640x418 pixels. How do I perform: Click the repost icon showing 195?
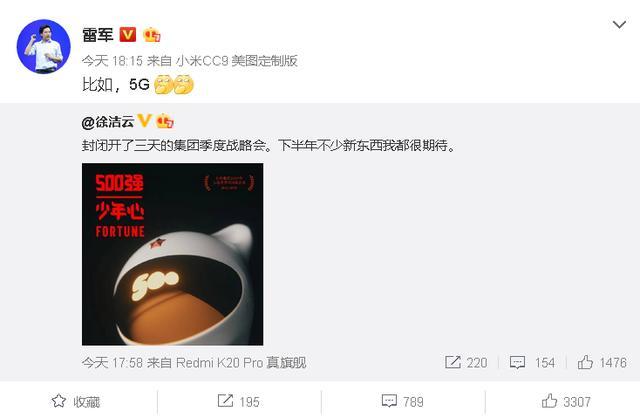(x=239, y=402)
